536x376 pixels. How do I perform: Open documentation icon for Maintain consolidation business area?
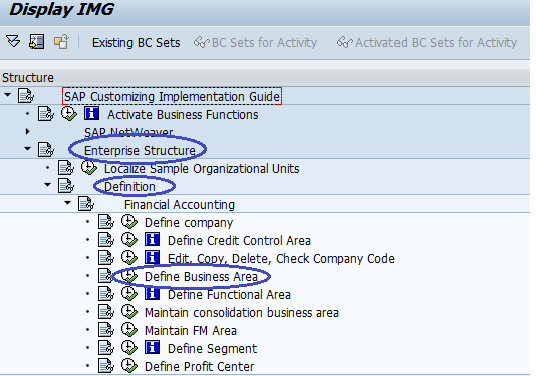[x=106, y=312]
